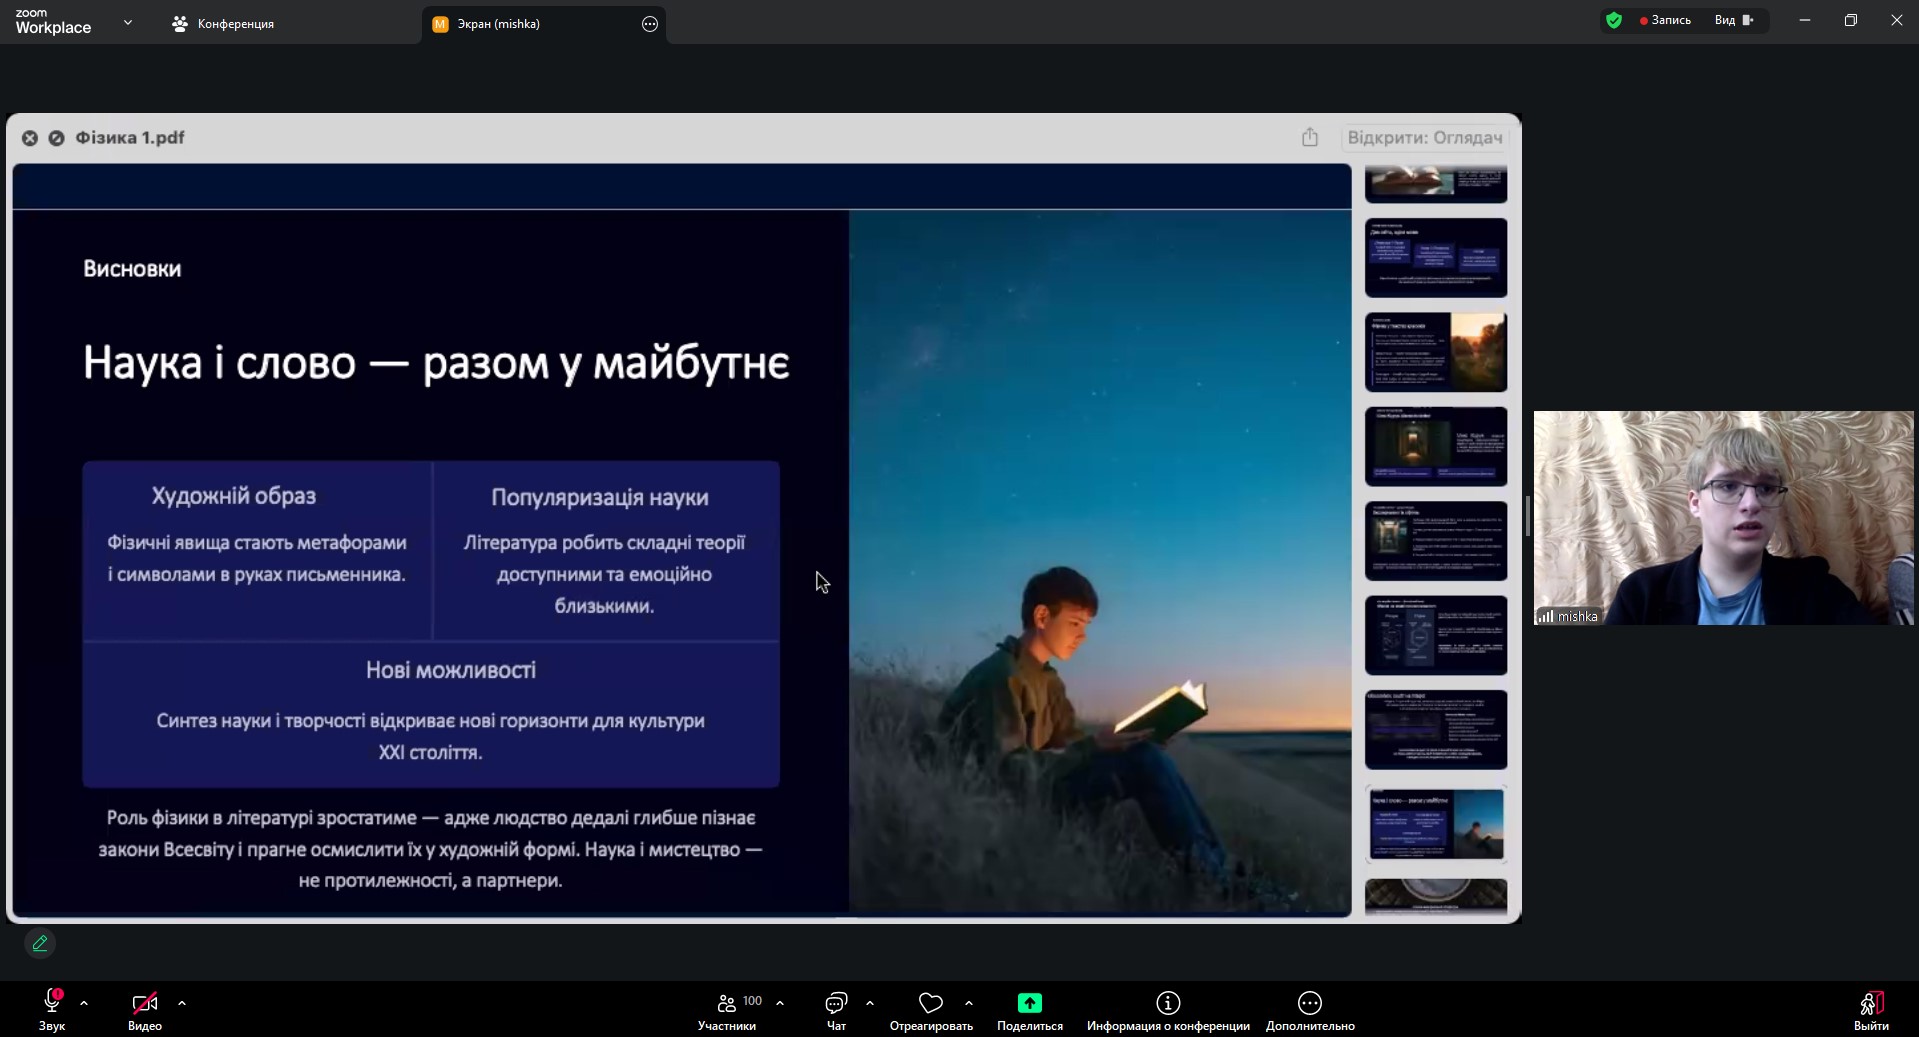
Task: Open the Участники participants panel
Action: [727, 1003]
